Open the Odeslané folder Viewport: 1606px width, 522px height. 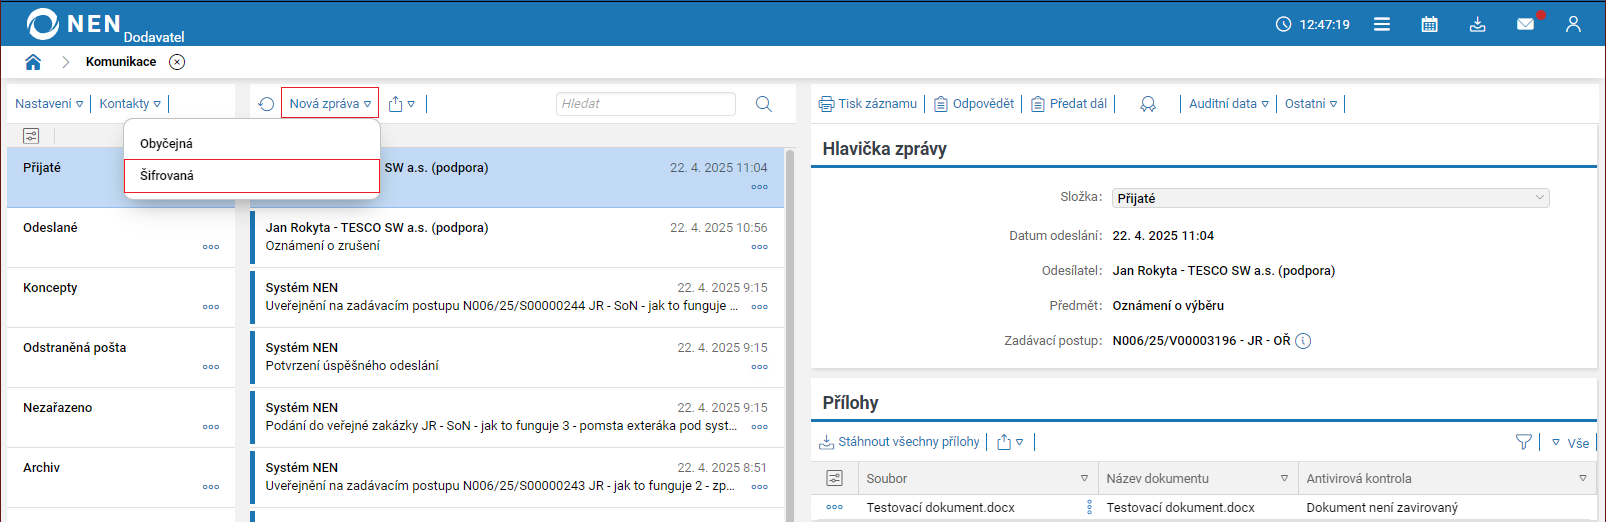click(x=121, y=238)
